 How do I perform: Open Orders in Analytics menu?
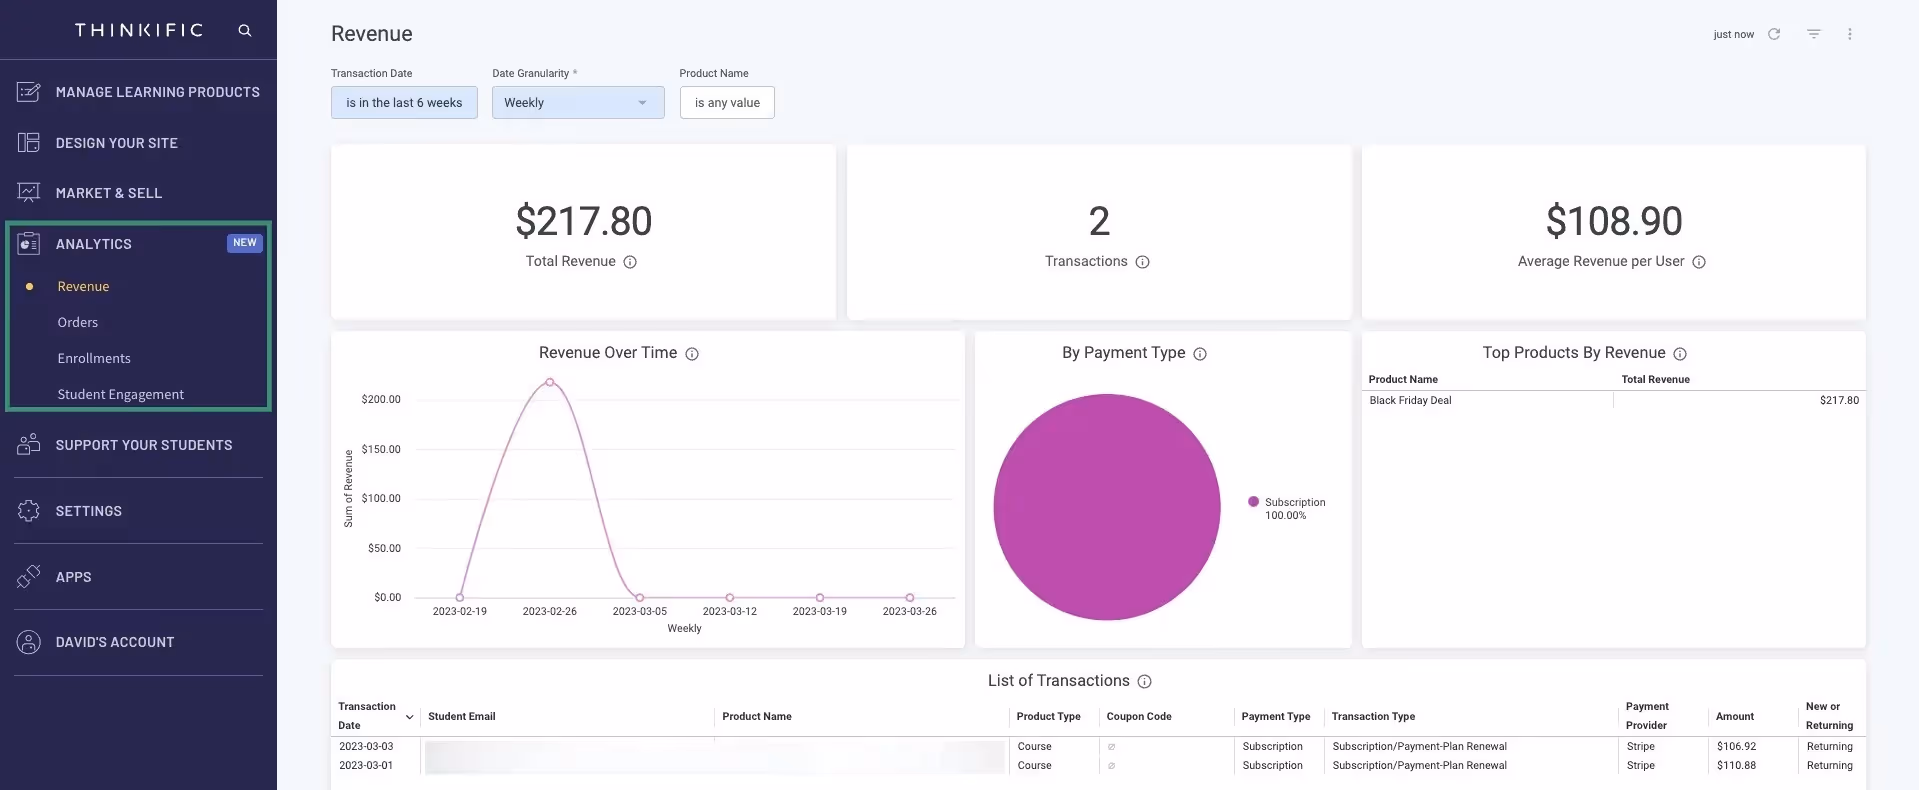coord(78,322)
